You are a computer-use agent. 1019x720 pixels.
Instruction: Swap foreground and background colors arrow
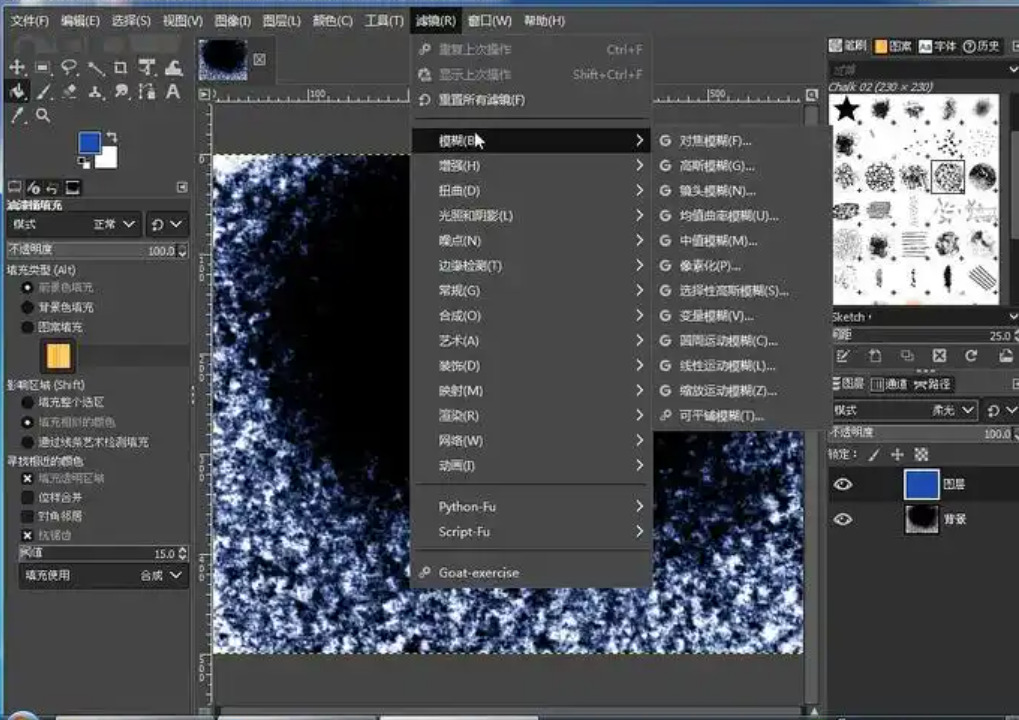click(x=111, y=137)
